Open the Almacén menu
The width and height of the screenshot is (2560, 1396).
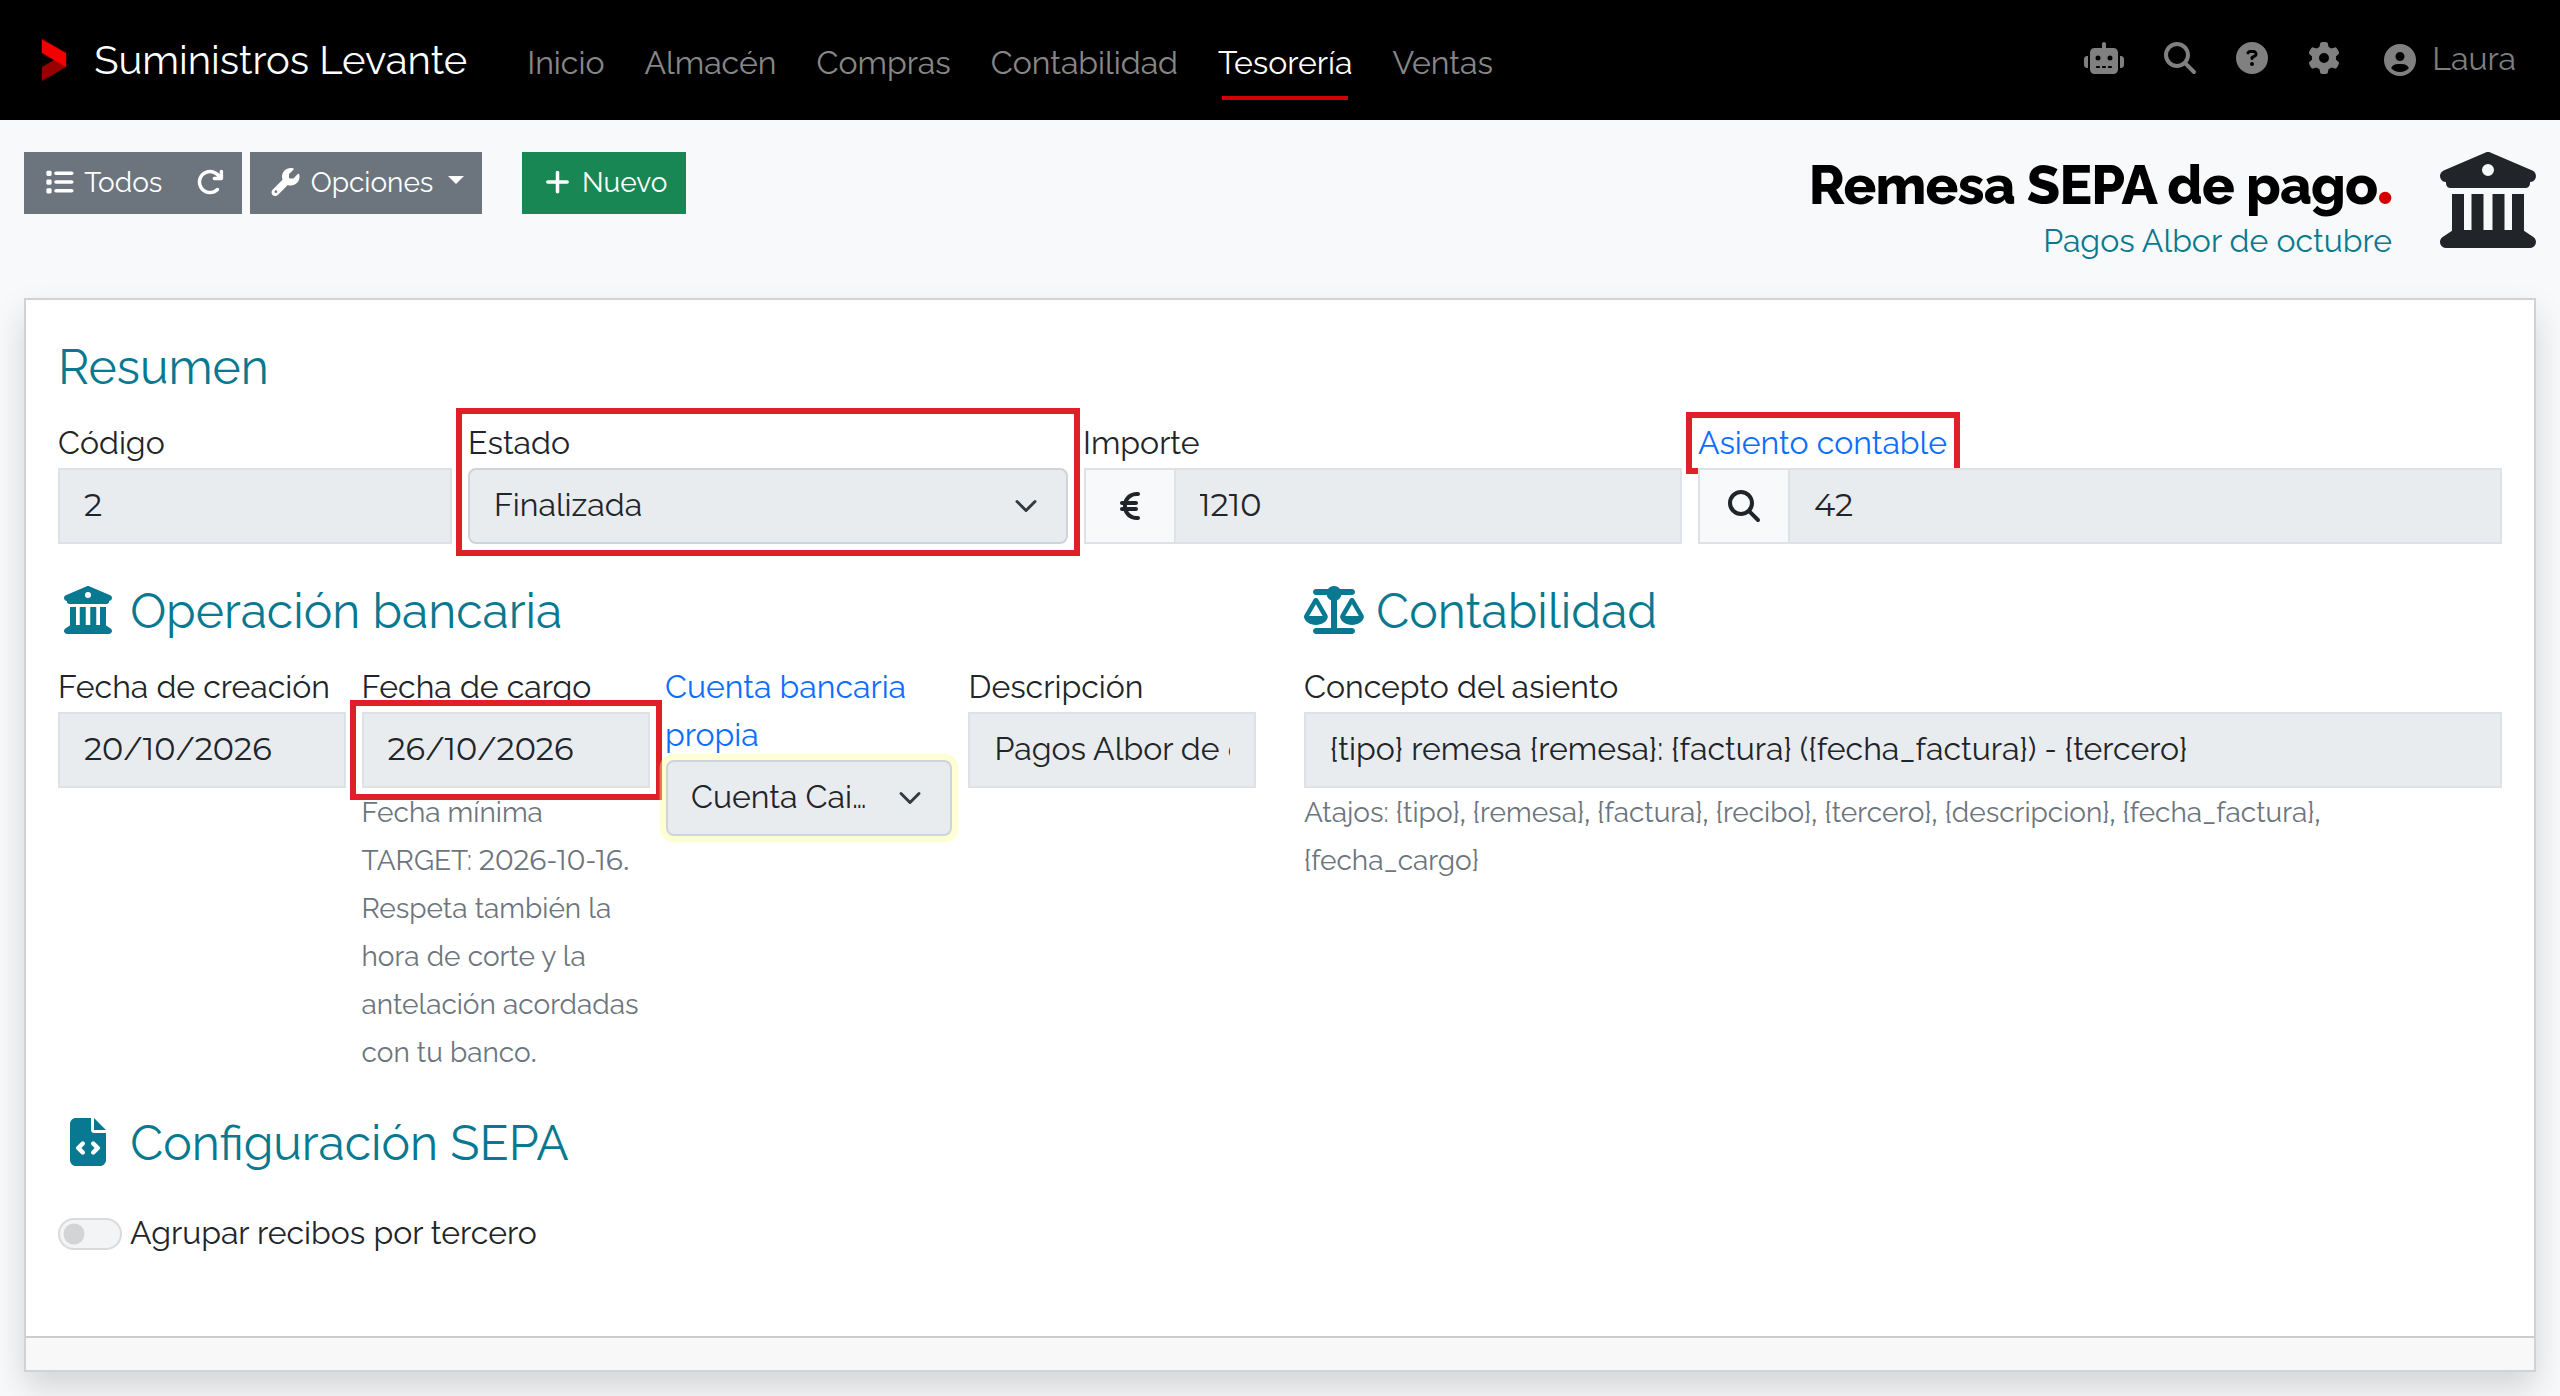tap(710, 62)
